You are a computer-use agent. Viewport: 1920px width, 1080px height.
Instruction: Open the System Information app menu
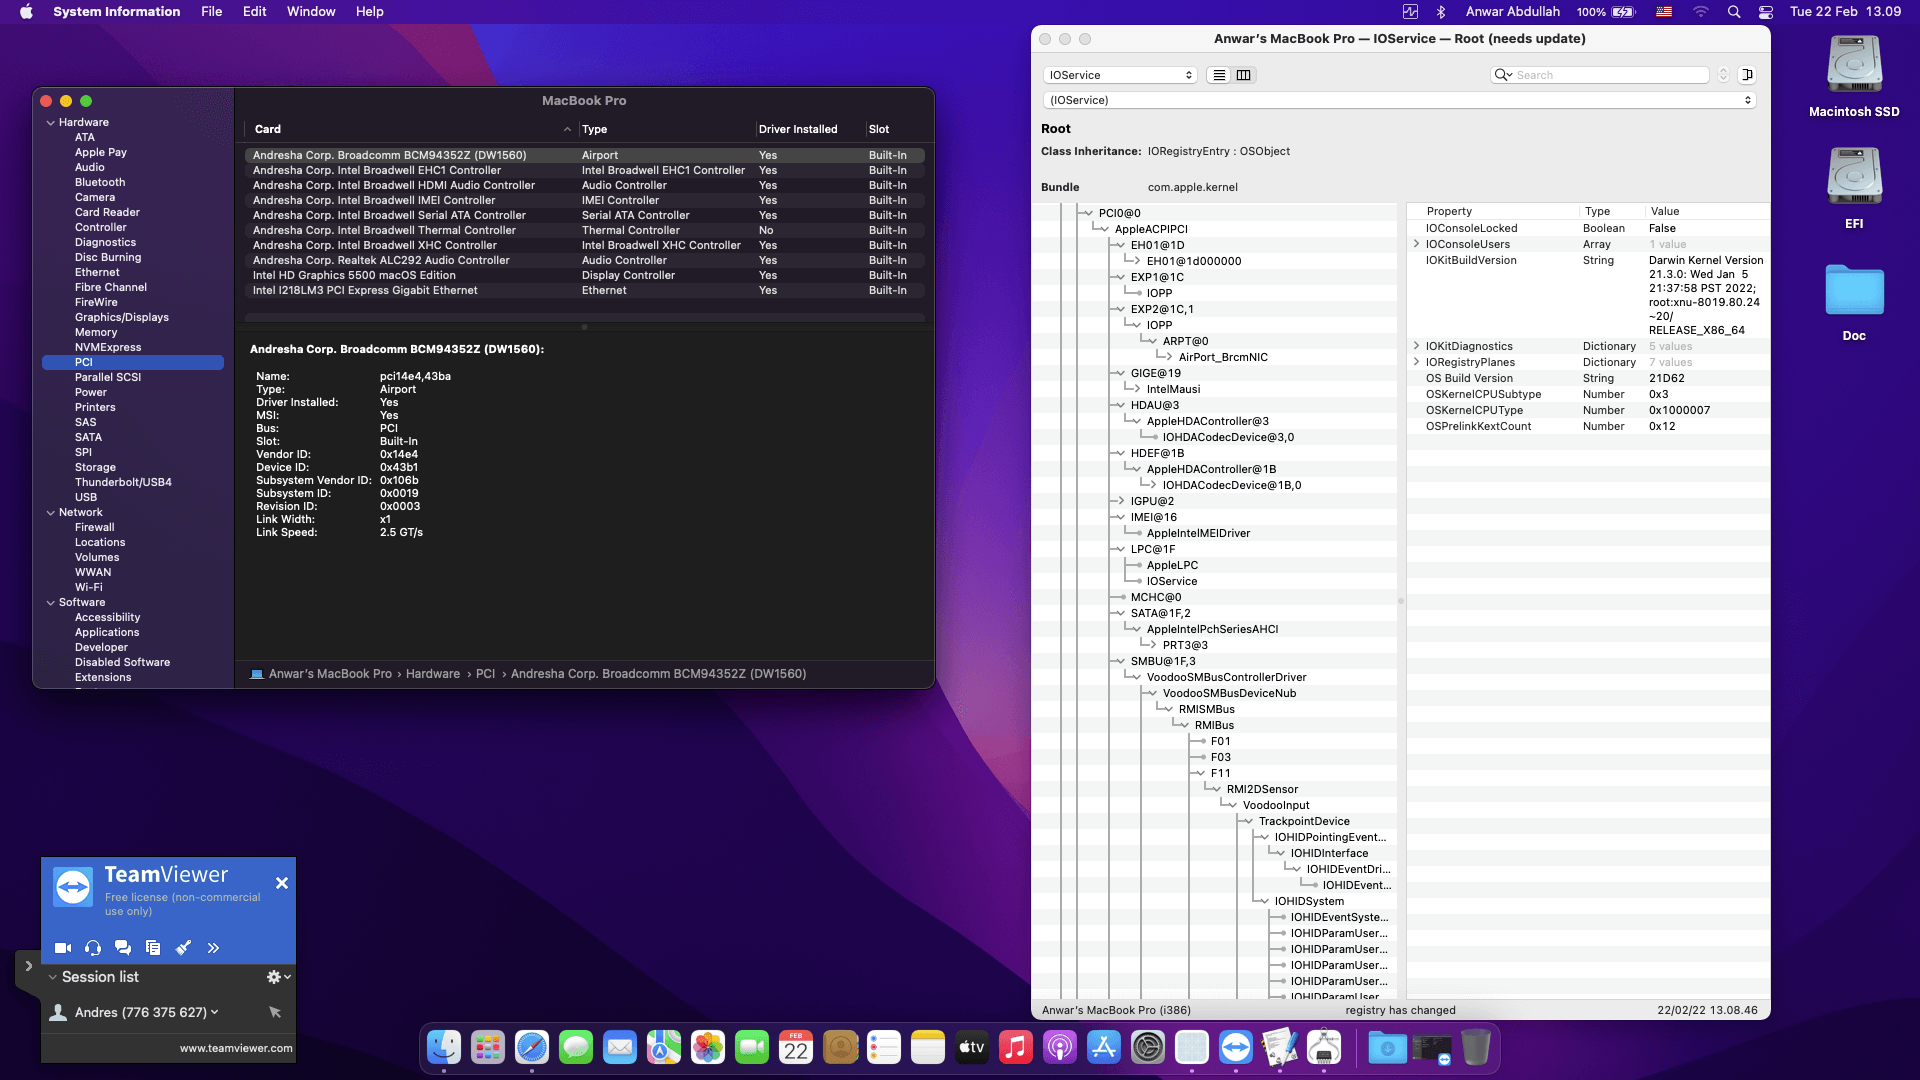tap(117, 12)
